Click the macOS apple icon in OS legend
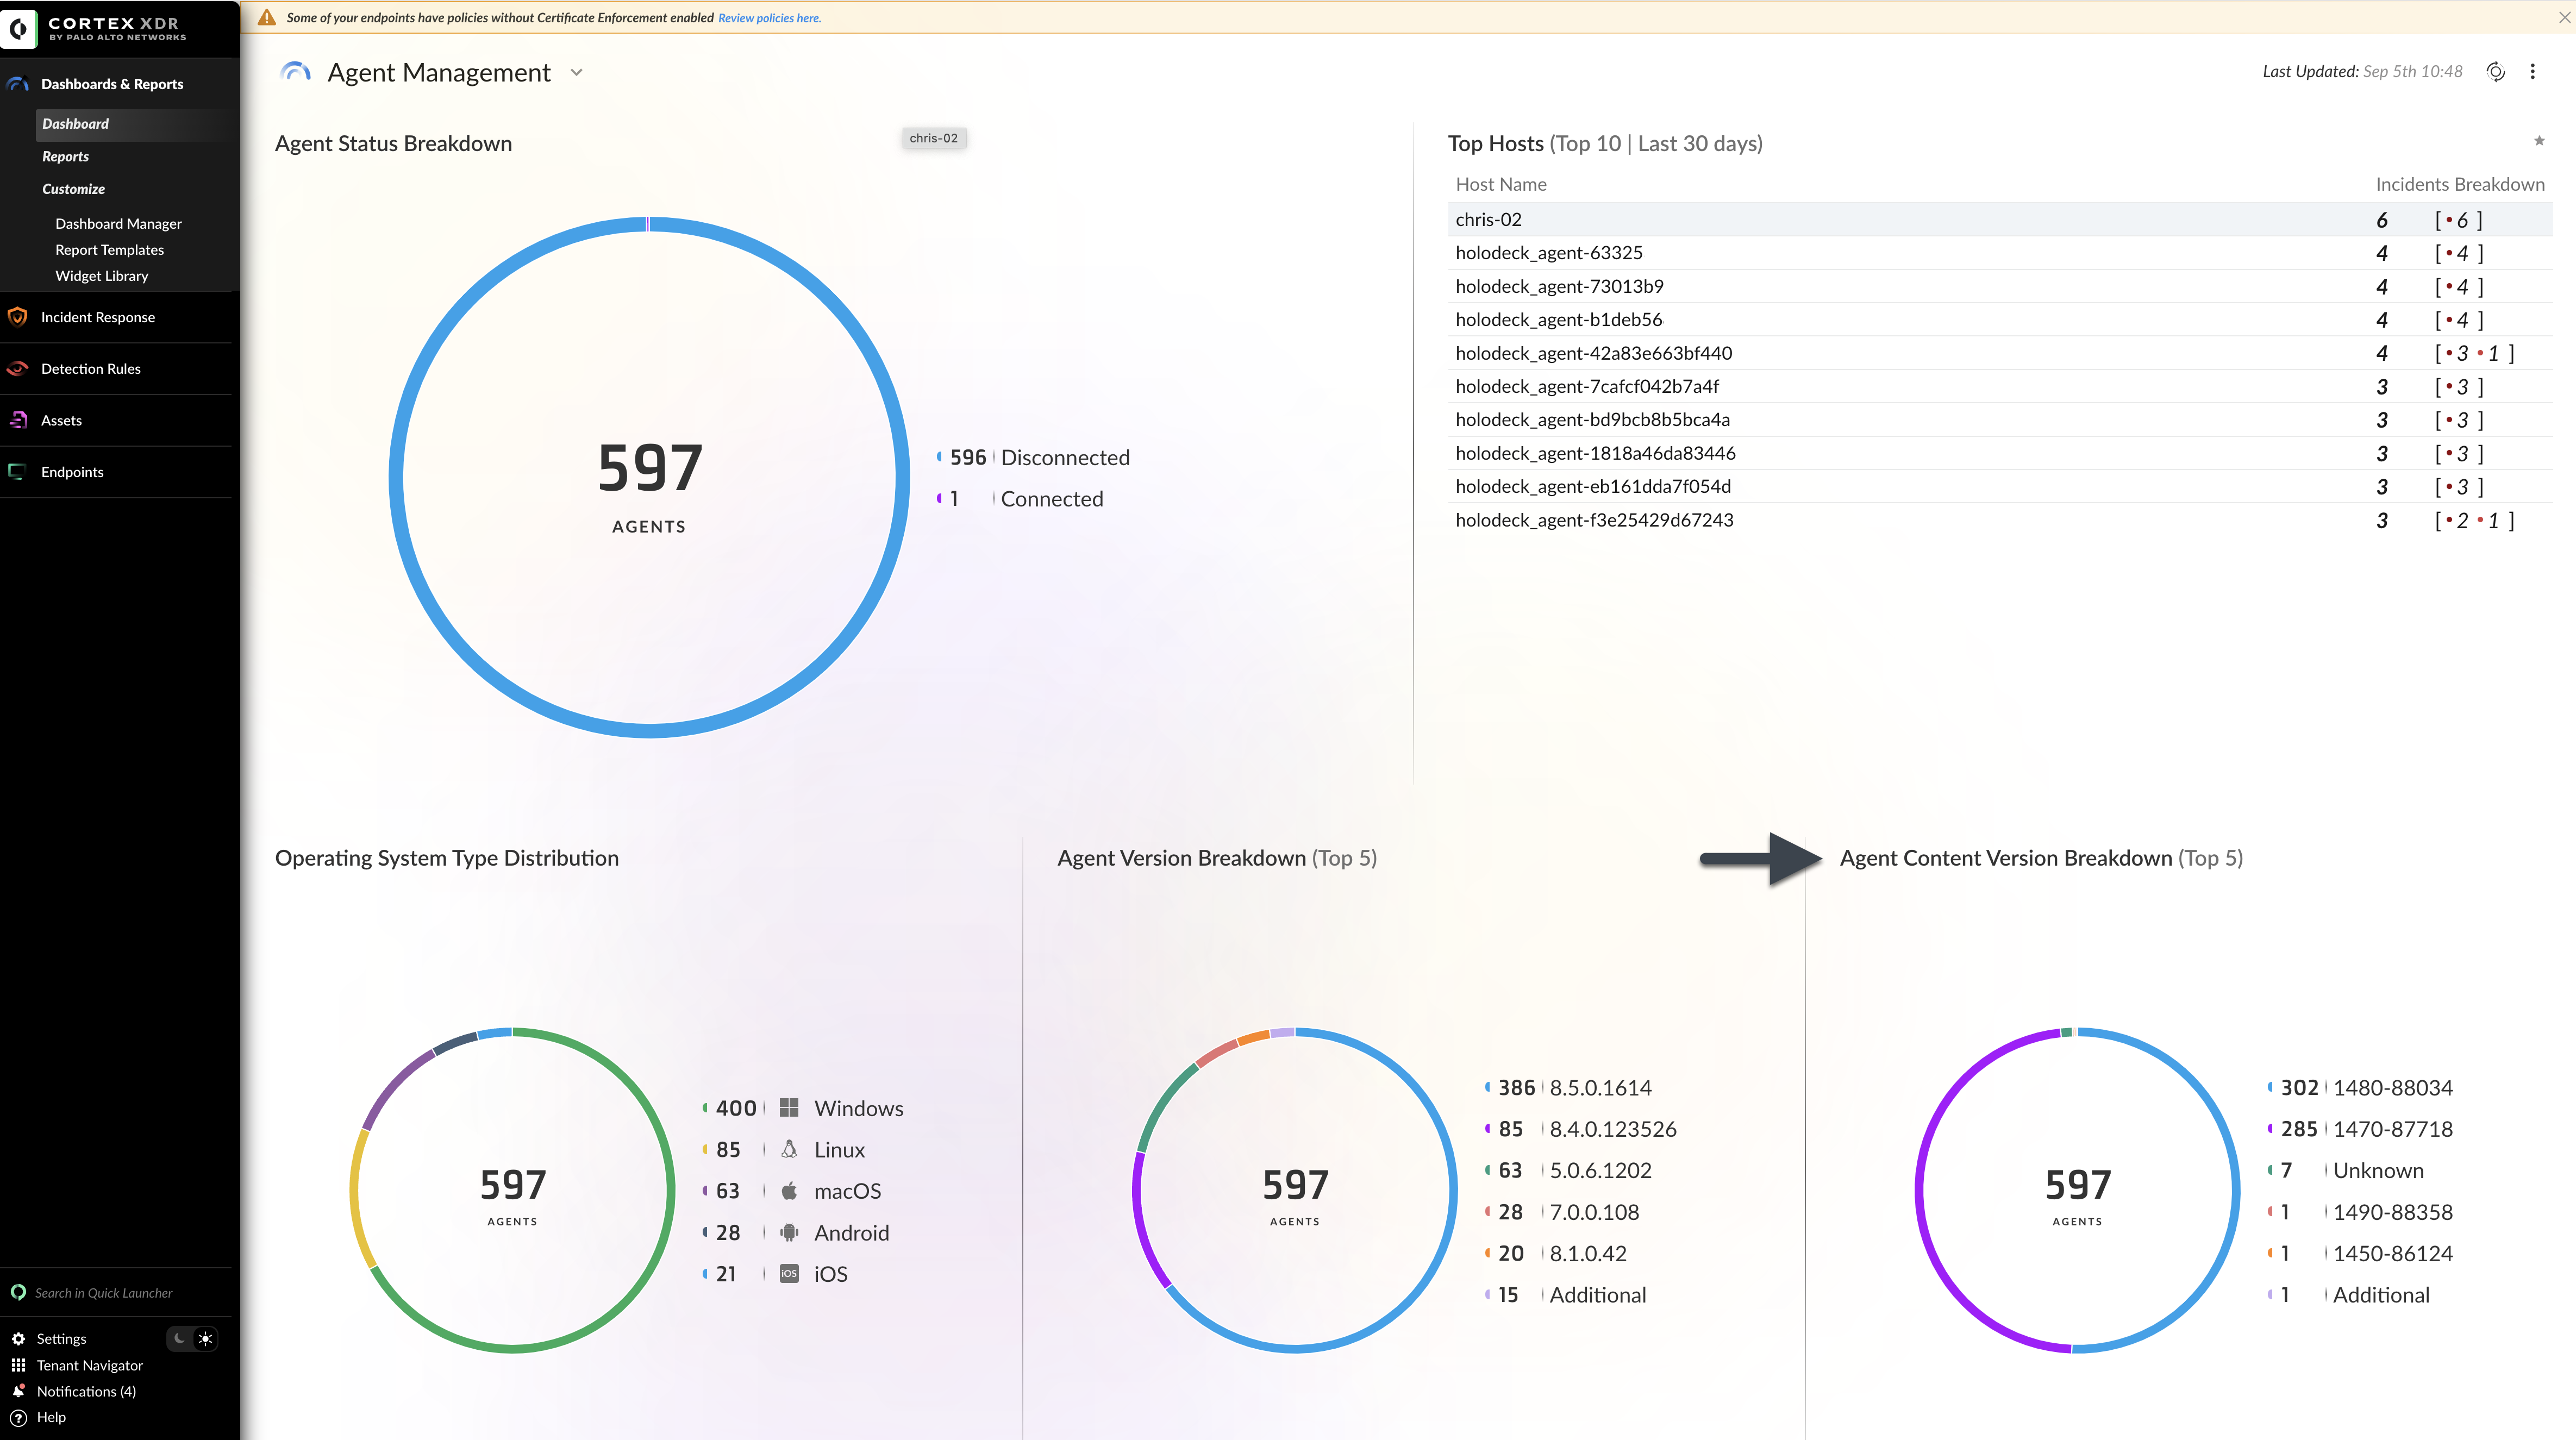2576x1440 pixels. coord(789,1191)
